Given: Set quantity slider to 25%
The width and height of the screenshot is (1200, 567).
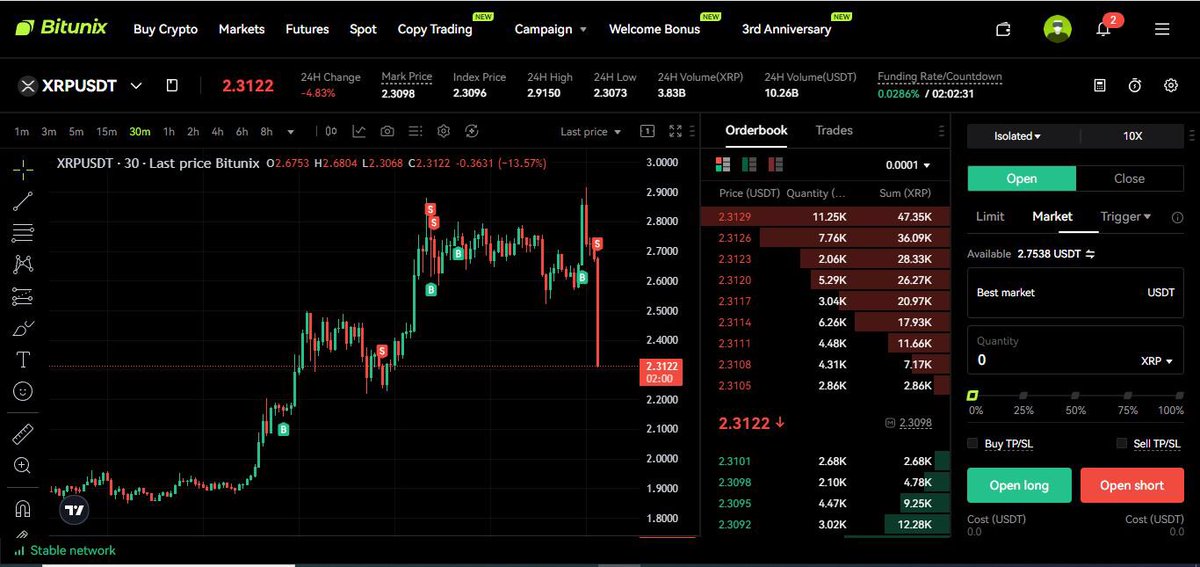Looking at the screenshot, I should click(x=1024, y=397).
